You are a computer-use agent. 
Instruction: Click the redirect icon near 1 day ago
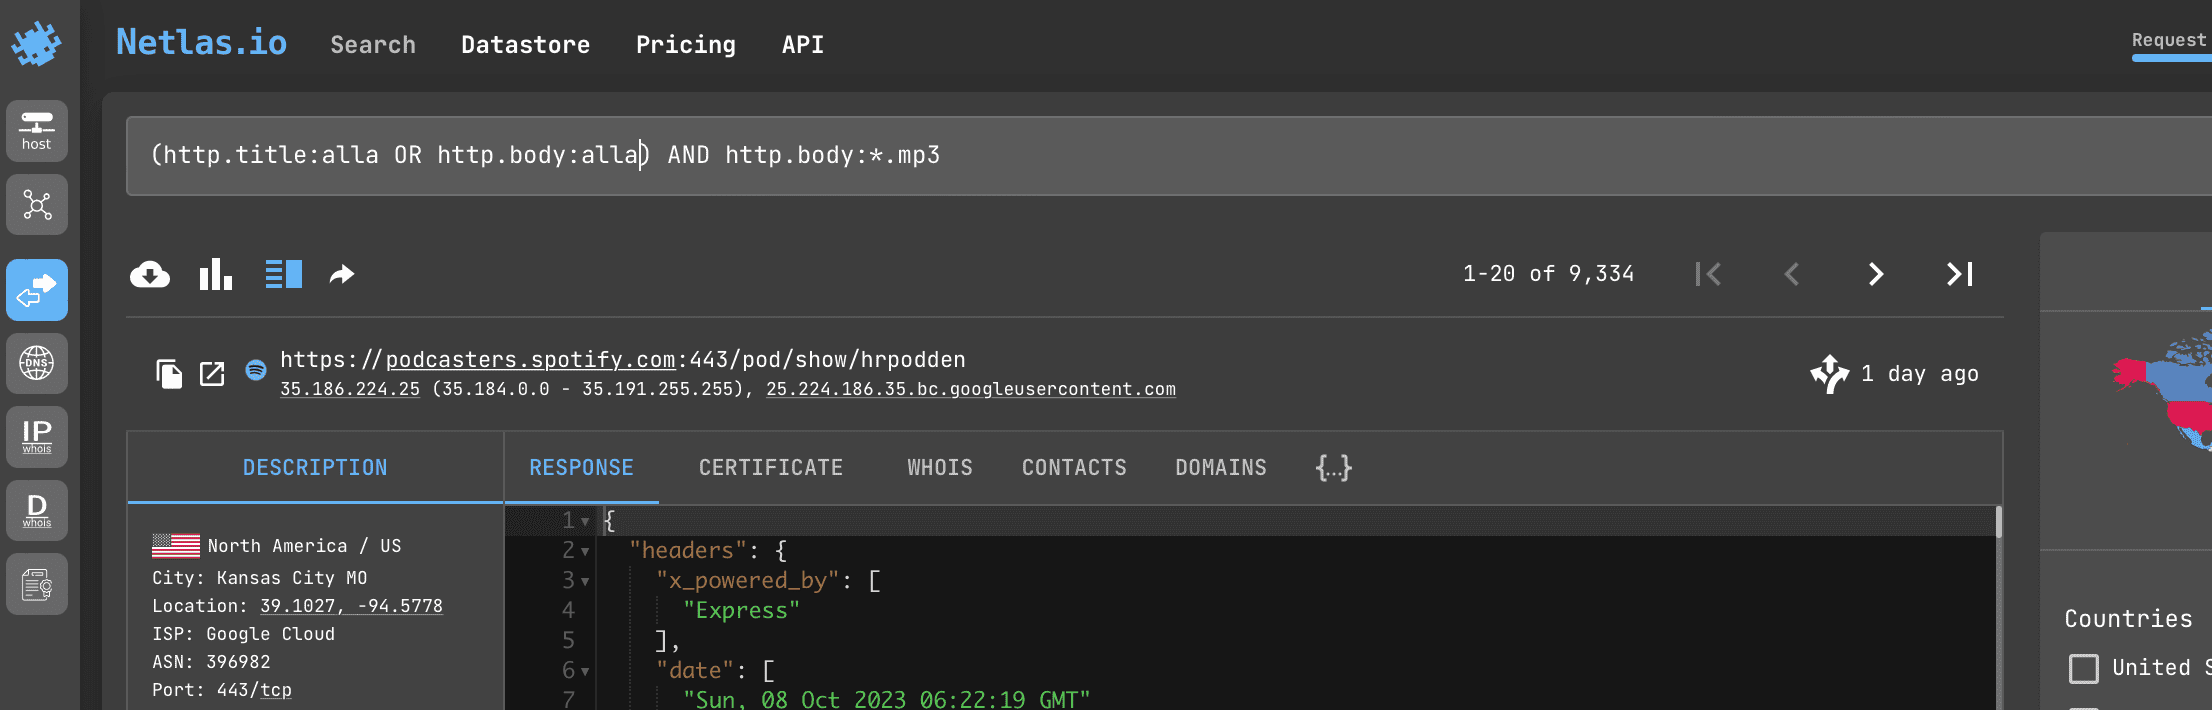click(1829, 374)
